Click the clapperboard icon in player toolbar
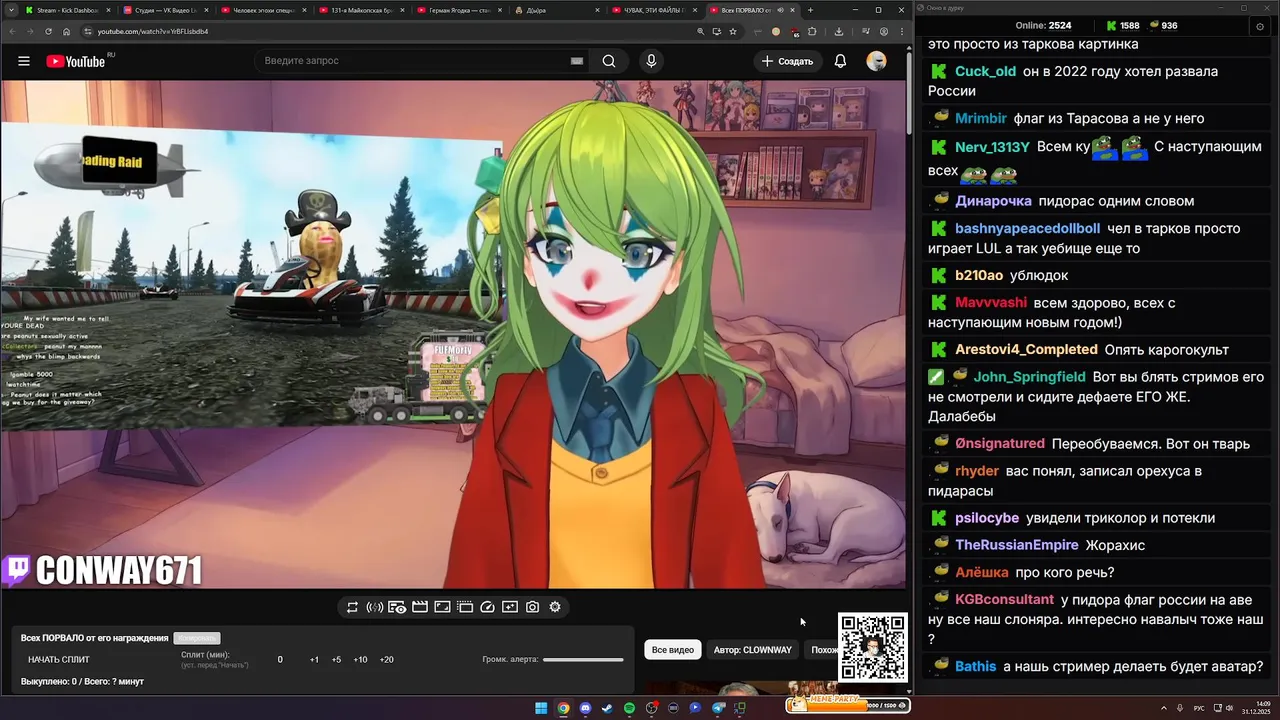 (420, 607)
